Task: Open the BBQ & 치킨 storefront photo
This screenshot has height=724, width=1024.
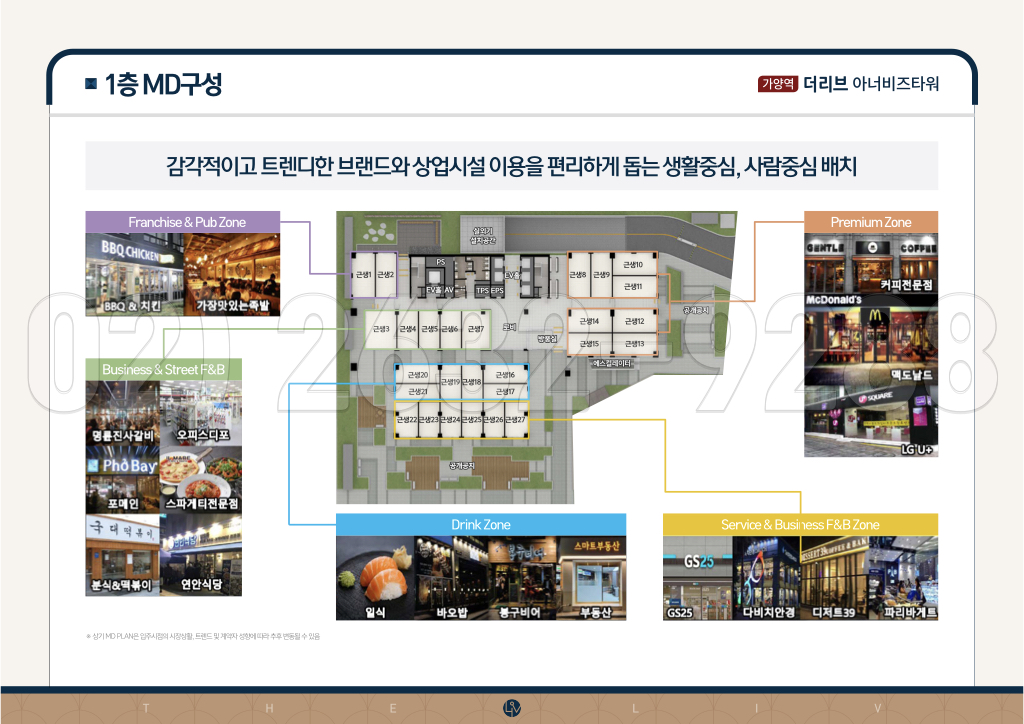Action: 135,275
